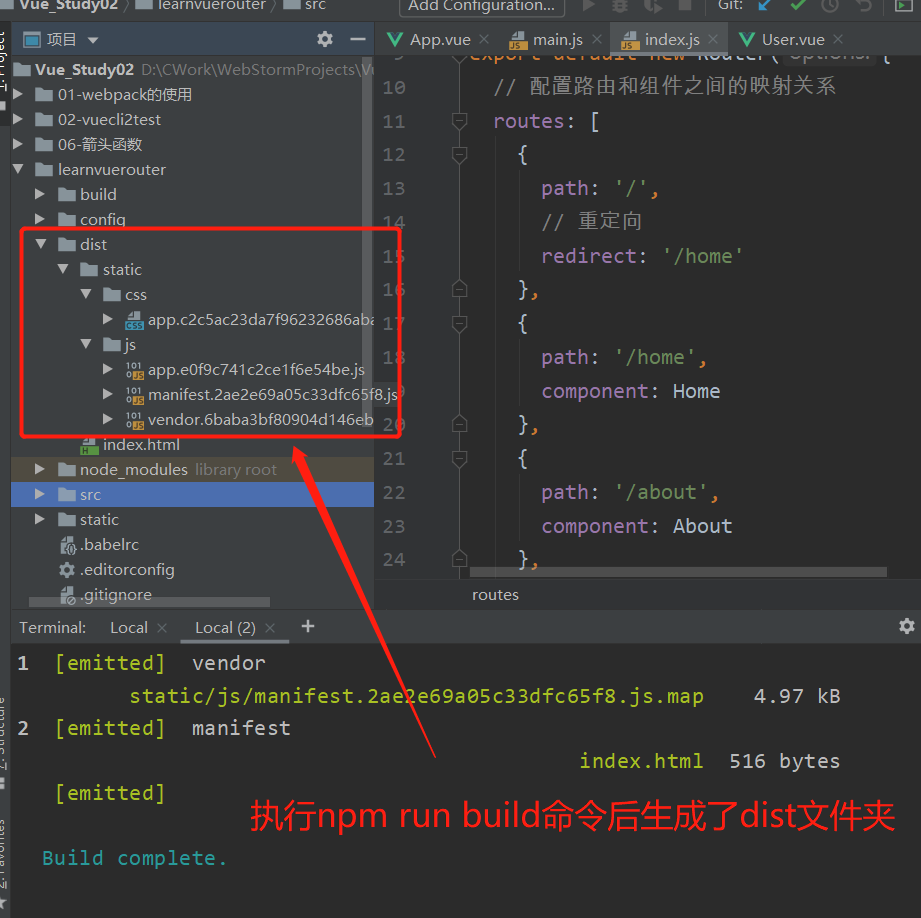Collapse the dist folder
This screenshot has width=921, height=918.
point(41,244)
